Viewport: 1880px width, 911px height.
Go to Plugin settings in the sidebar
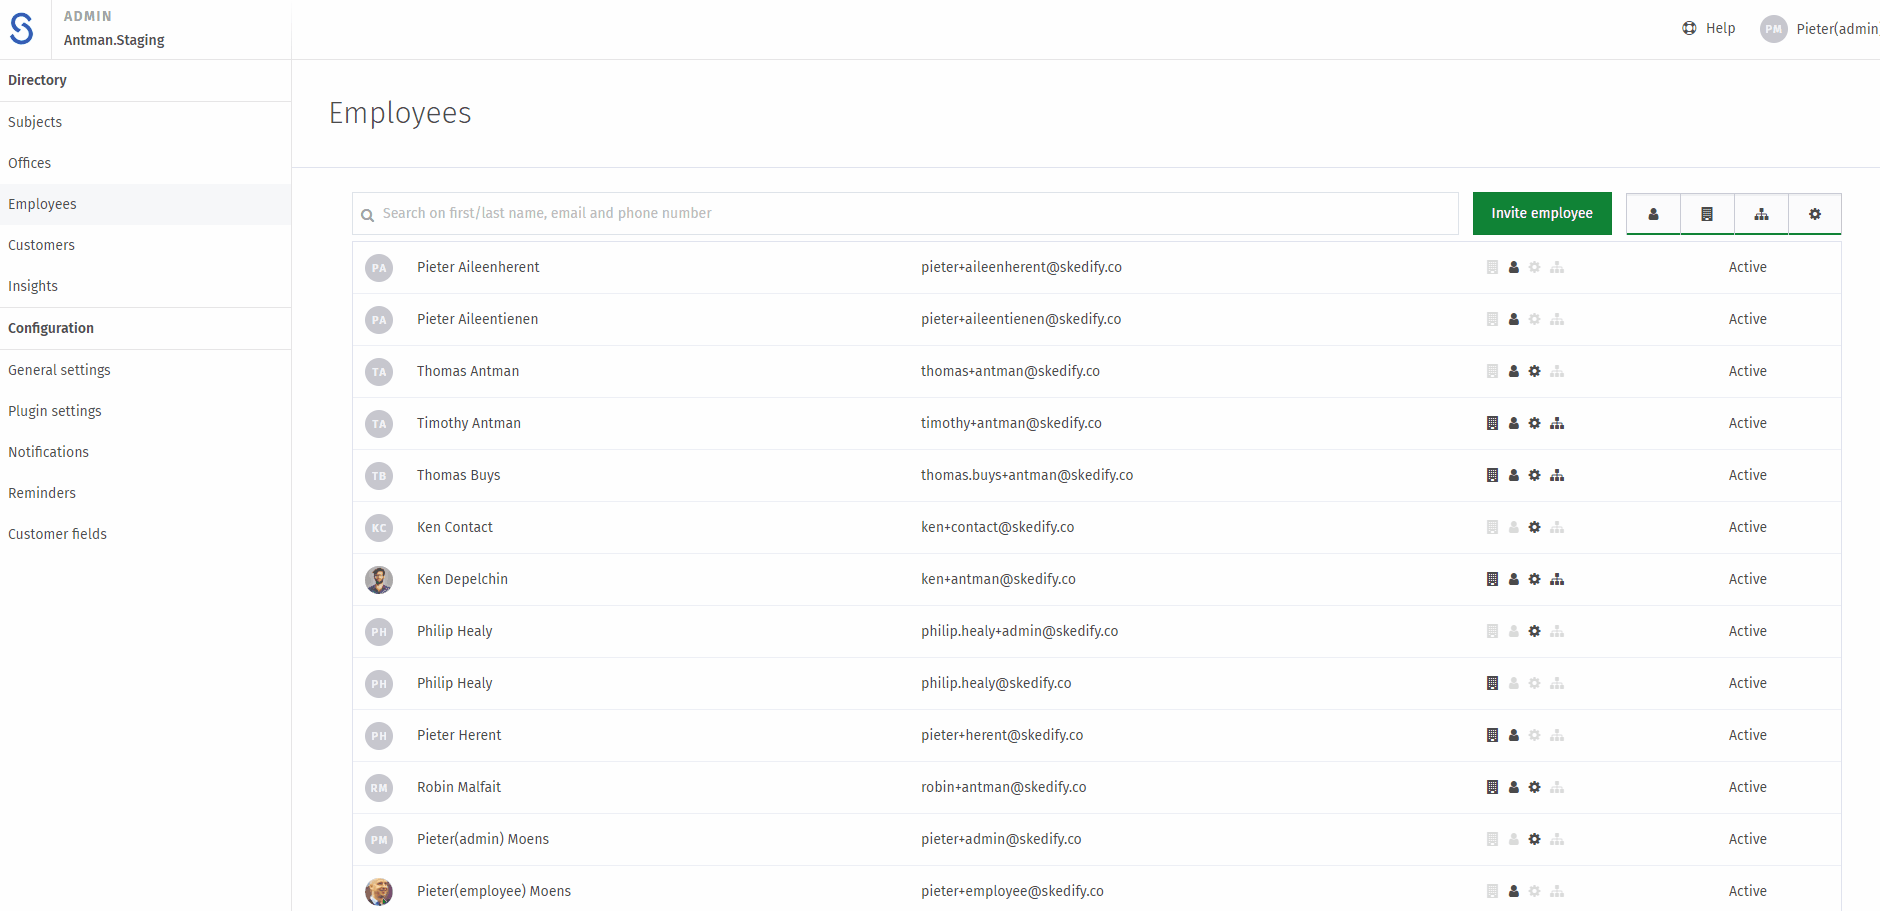[55, 411]
